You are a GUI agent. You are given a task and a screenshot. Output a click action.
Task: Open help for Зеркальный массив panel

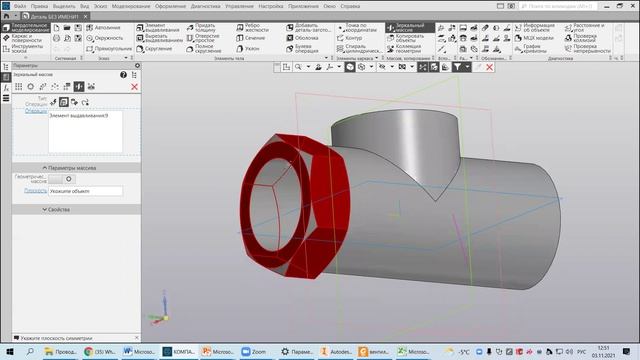pos(123,75)
